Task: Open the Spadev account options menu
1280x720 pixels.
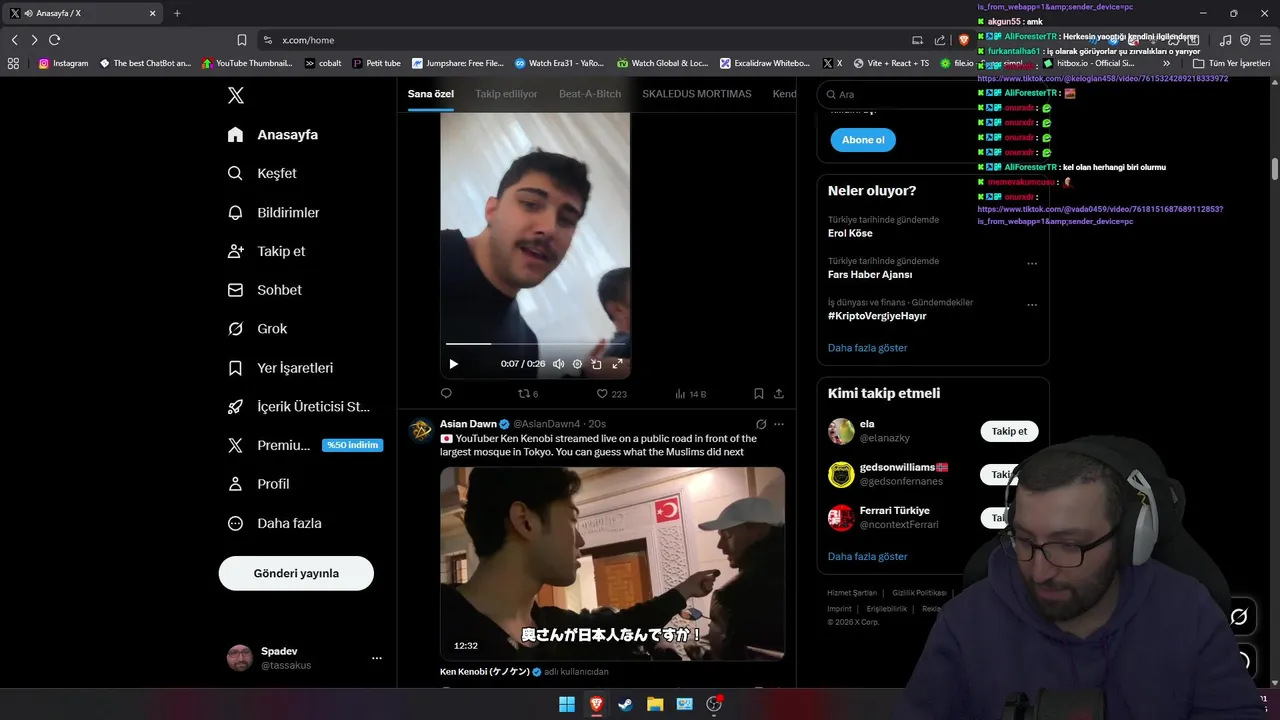Action: (x=376, y=658)
